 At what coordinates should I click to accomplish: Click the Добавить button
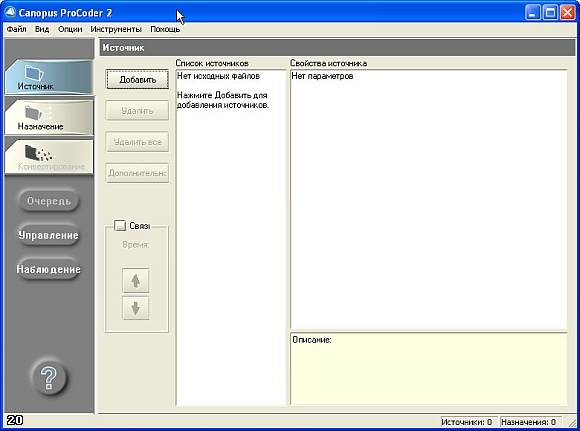[138, 80]
